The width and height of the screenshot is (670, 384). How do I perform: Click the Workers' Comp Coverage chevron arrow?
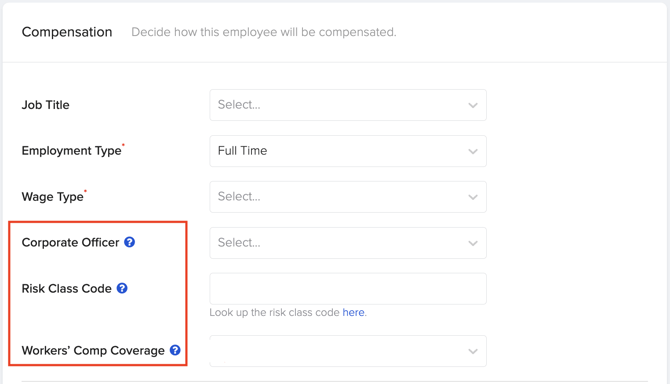click(473, 352)
